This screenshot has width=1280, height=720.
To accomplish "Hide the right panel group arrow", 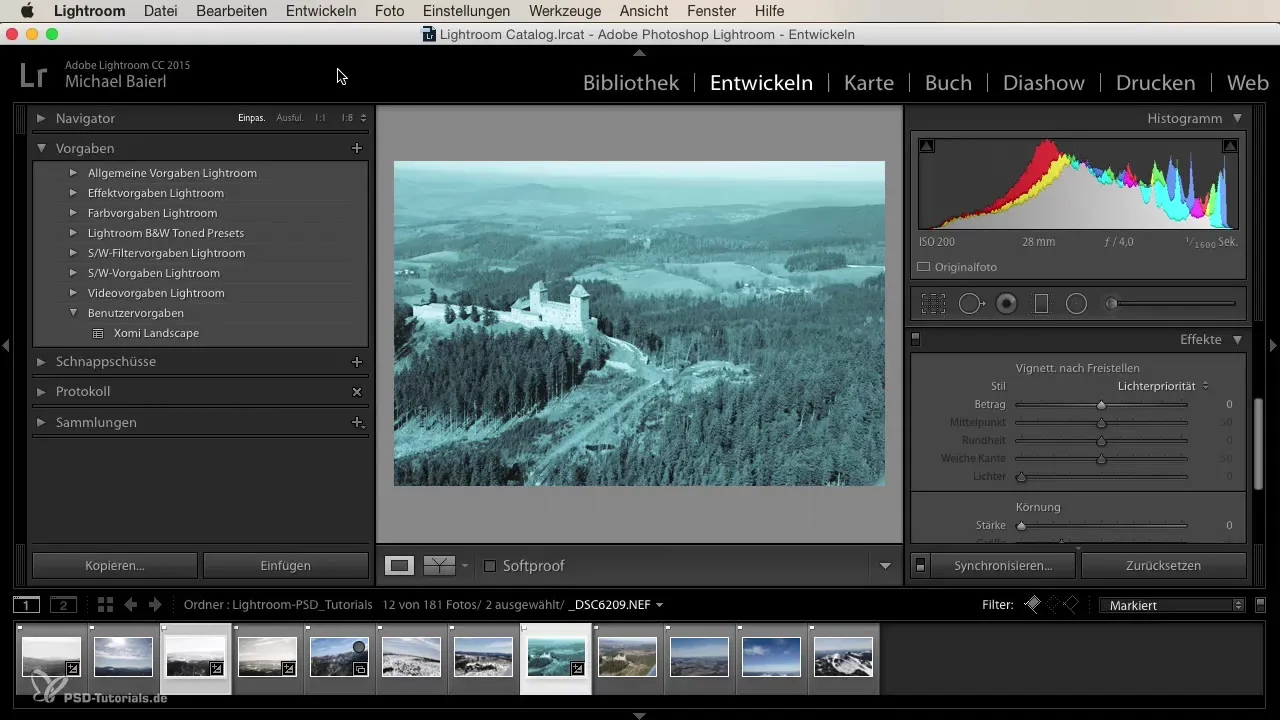I will tap(1273, 345).
